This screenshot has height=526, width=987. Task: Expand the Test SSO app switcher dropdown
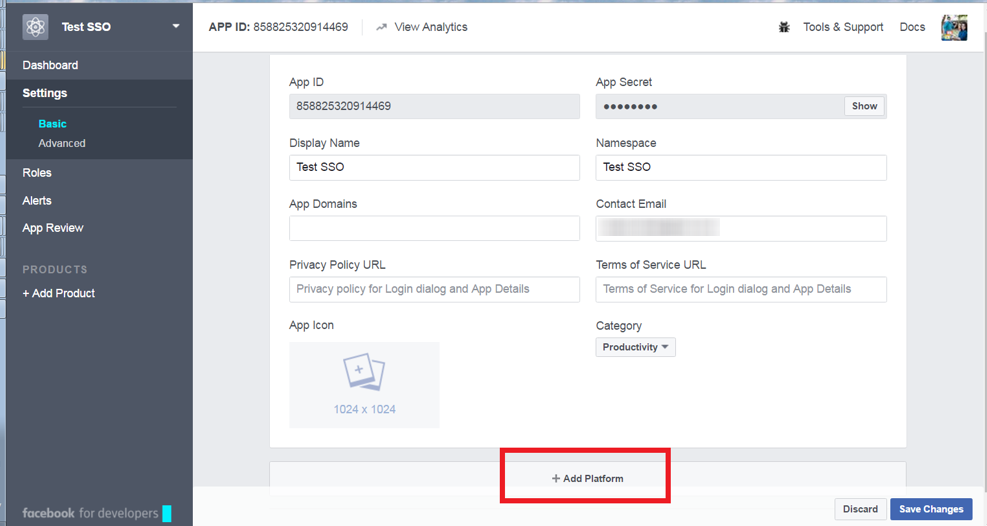(x=176, y=27)
